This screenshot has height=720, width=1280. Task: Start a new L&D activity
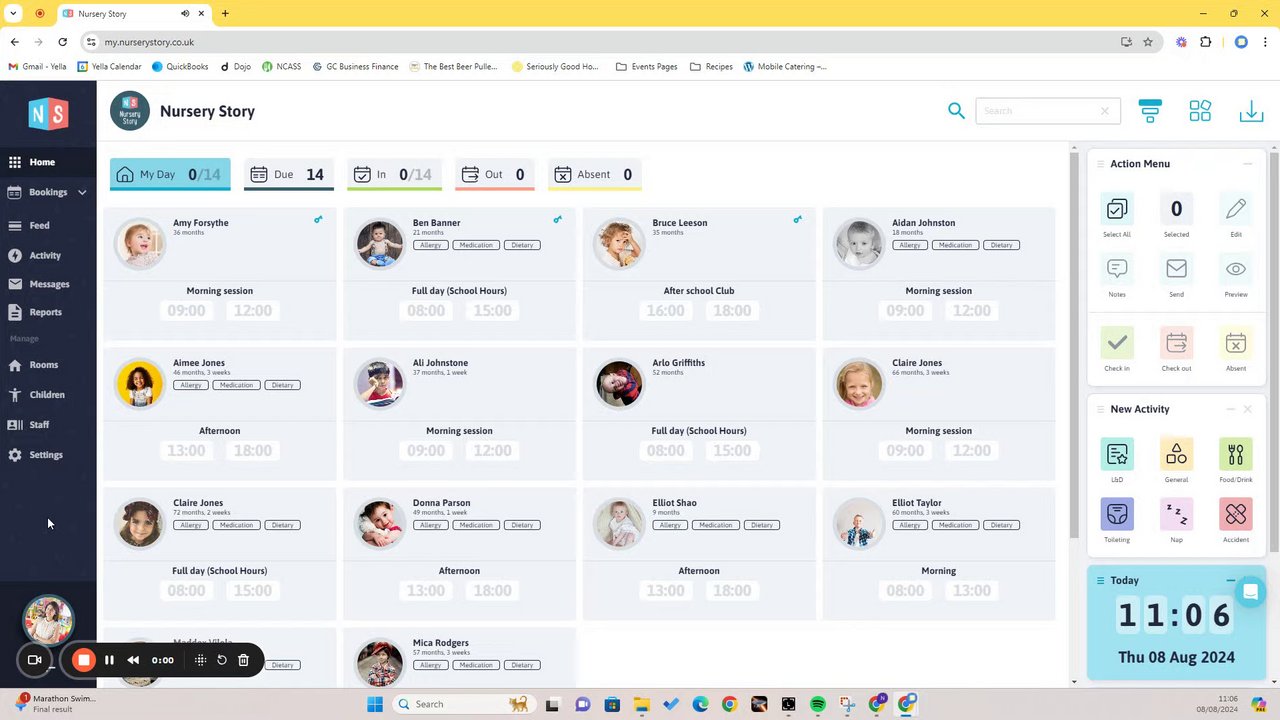coord(1117,454)
